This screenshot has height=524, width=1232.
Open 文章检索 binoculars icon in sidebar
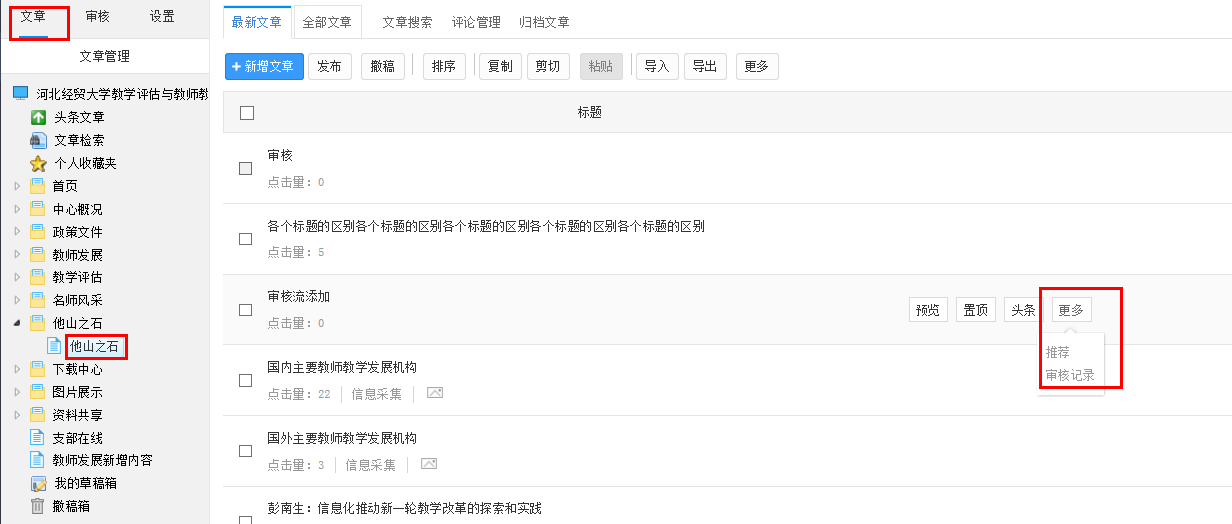[x=38, y=140]
